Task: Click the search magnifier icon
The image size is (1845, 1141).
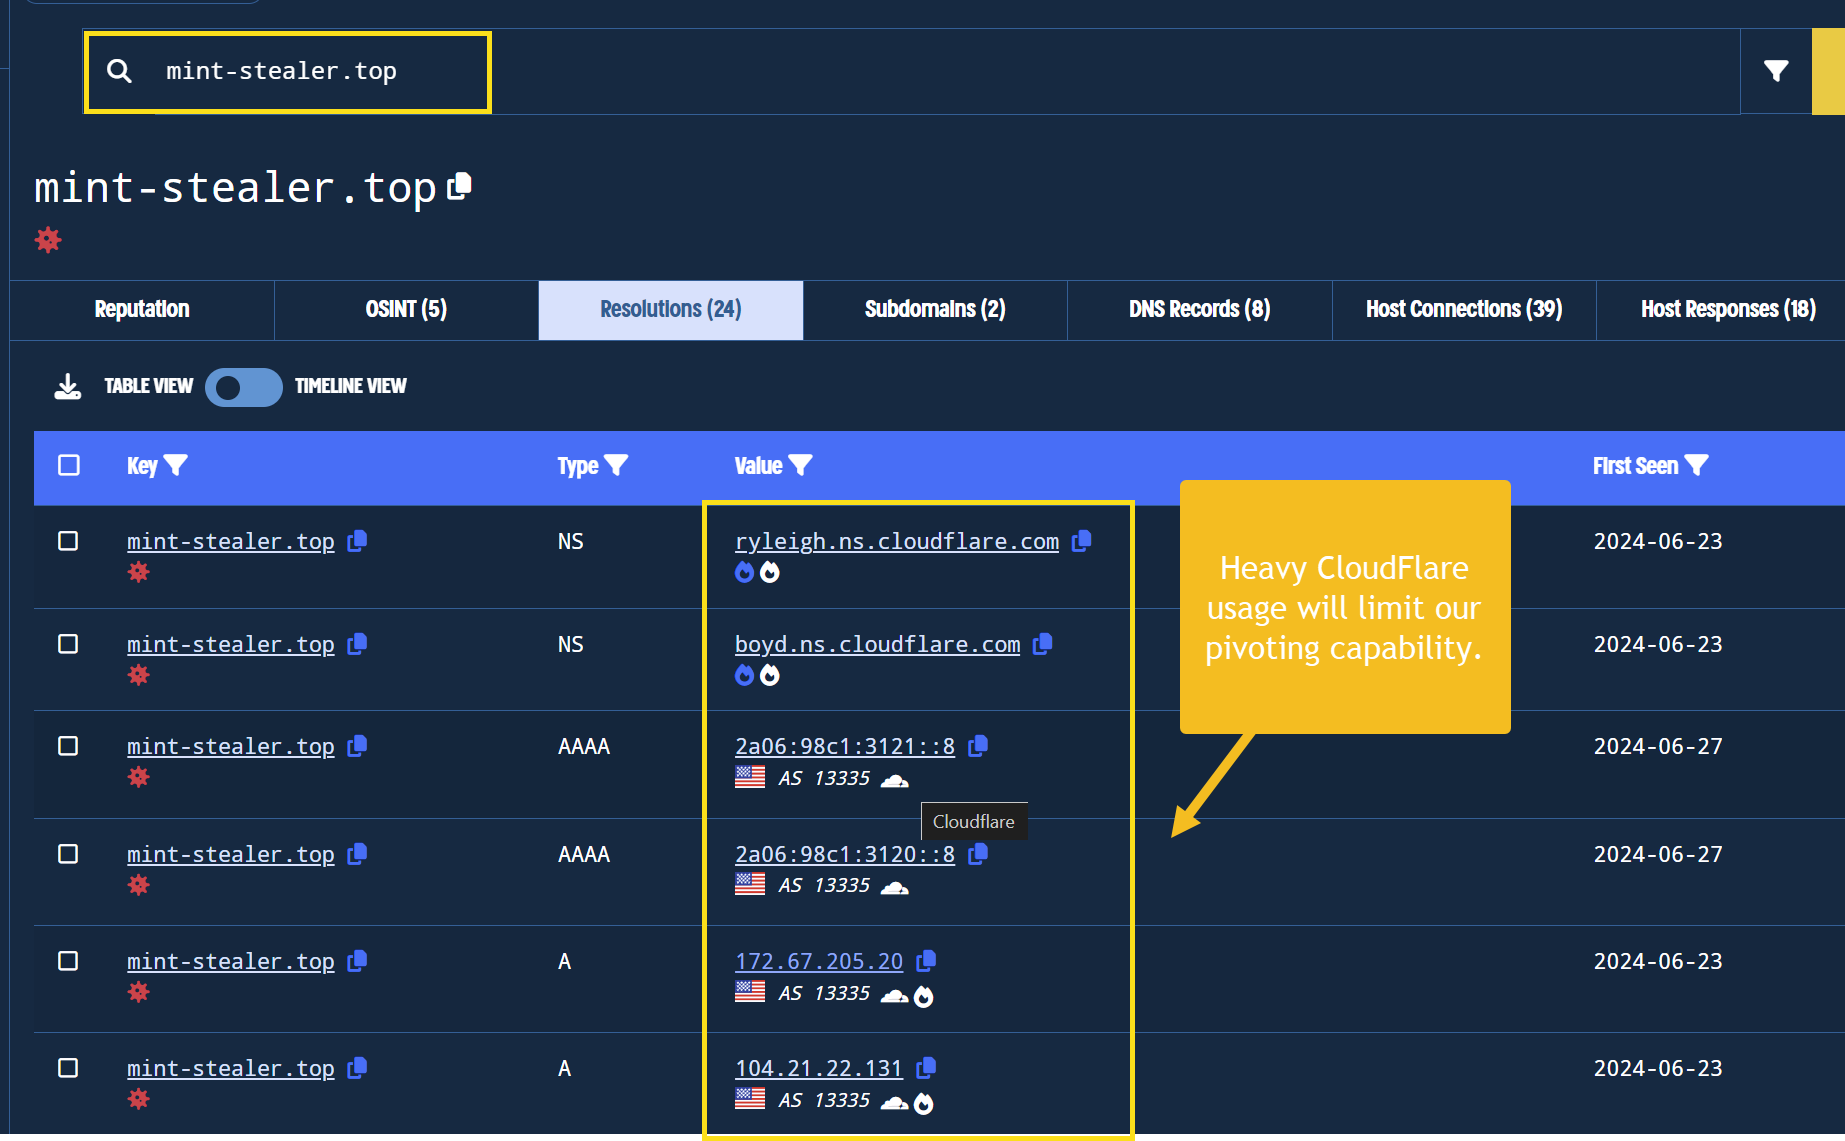Action: pyautogui.click(x=119, y=71)
